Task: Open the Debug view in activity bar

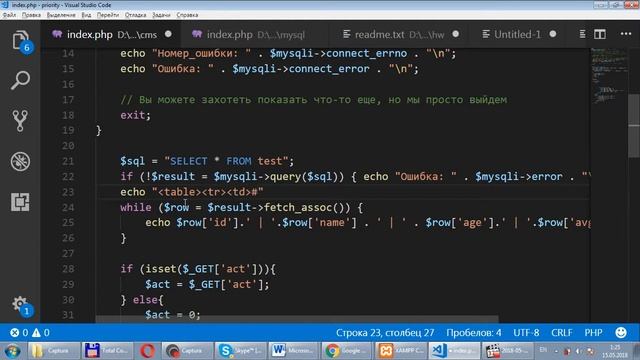Action: click(20, 161)
